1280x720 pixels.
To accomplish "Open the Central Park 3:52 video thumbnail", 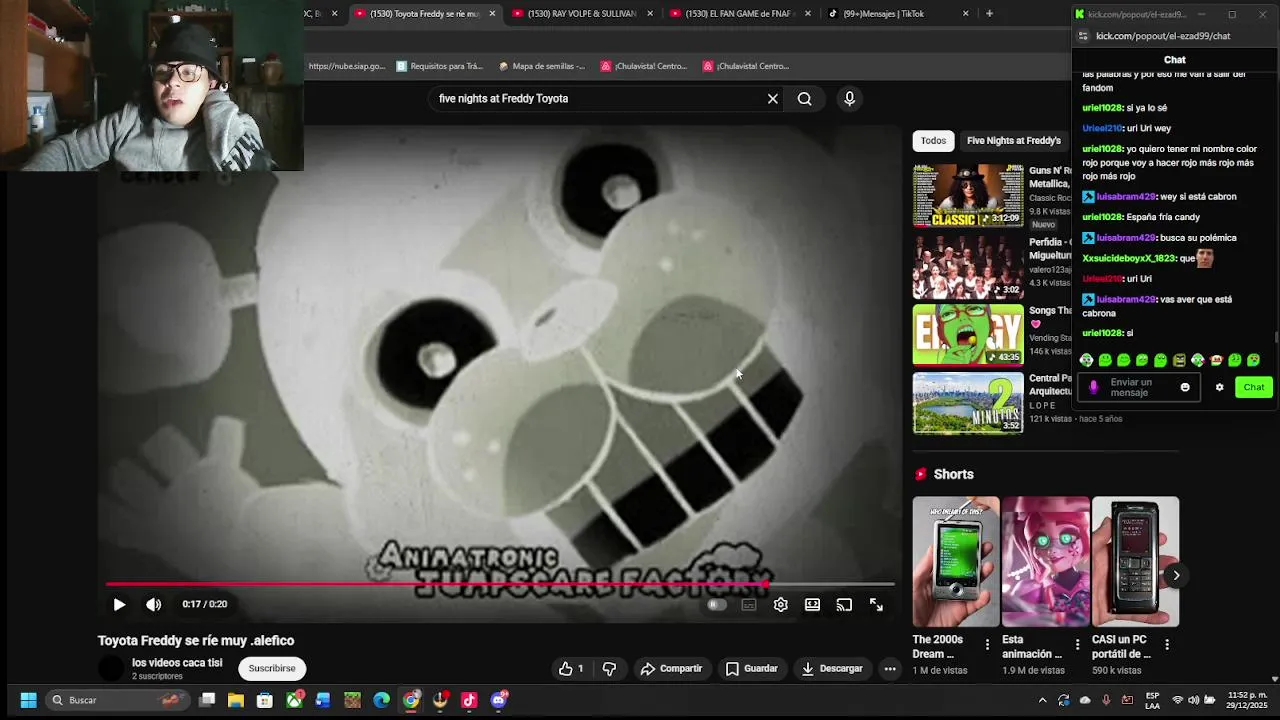I will point(968,402).
